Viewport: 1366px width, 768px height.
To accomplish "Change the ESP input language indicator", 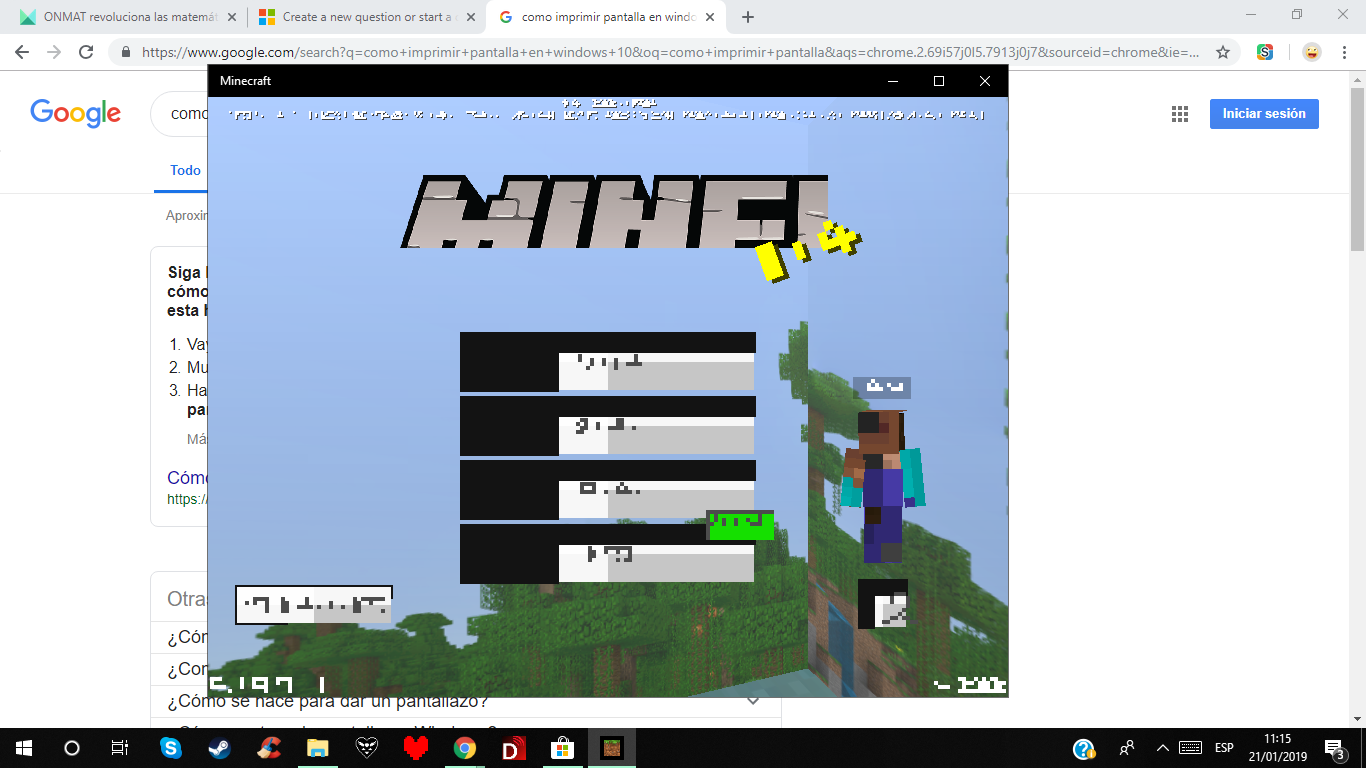I will click(x=1224, y=748).
